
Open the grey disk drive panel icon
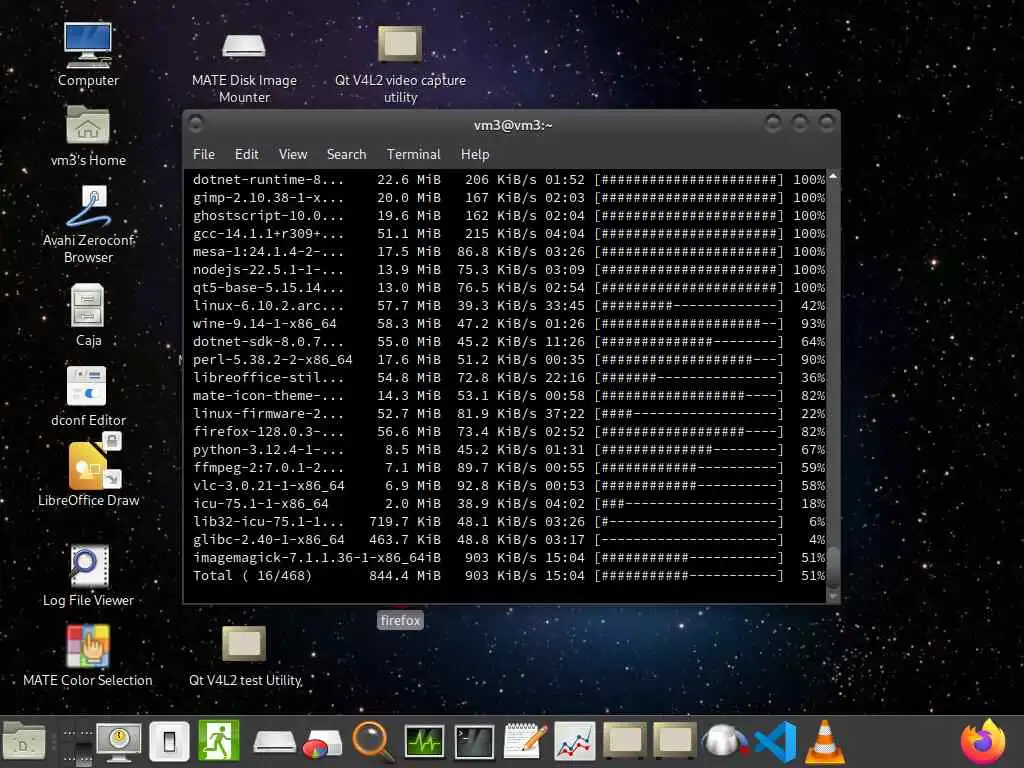(274, 743)
